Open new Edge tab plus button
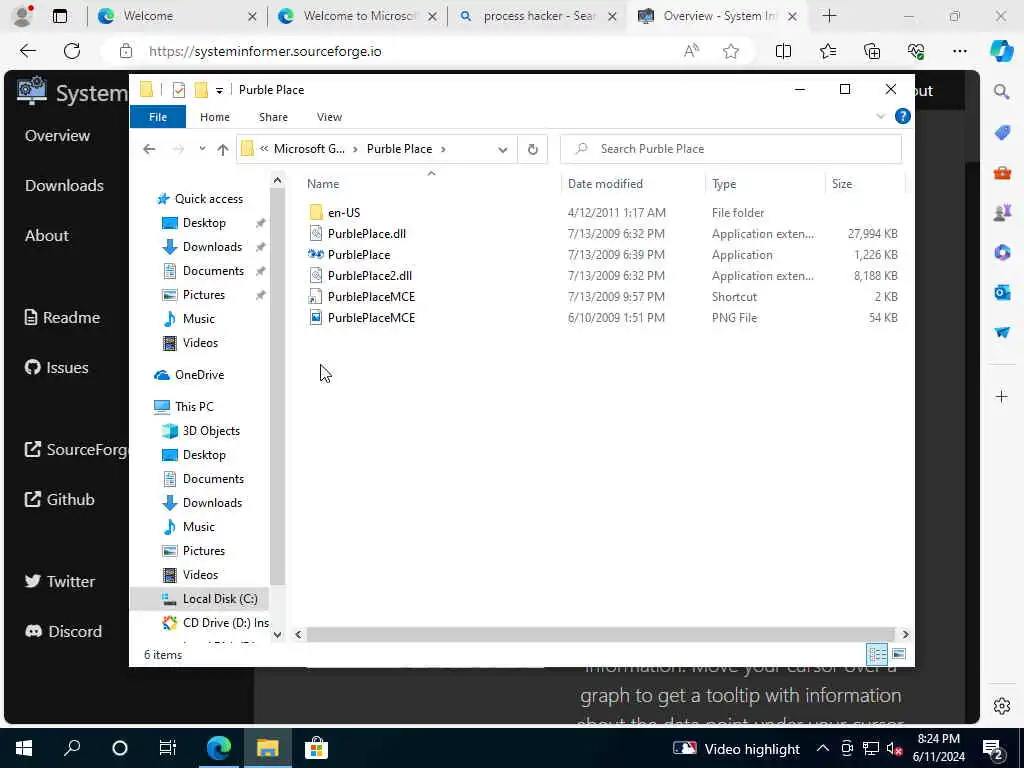The height and width of the screenshot is (768, 1024). click(829, 16)
